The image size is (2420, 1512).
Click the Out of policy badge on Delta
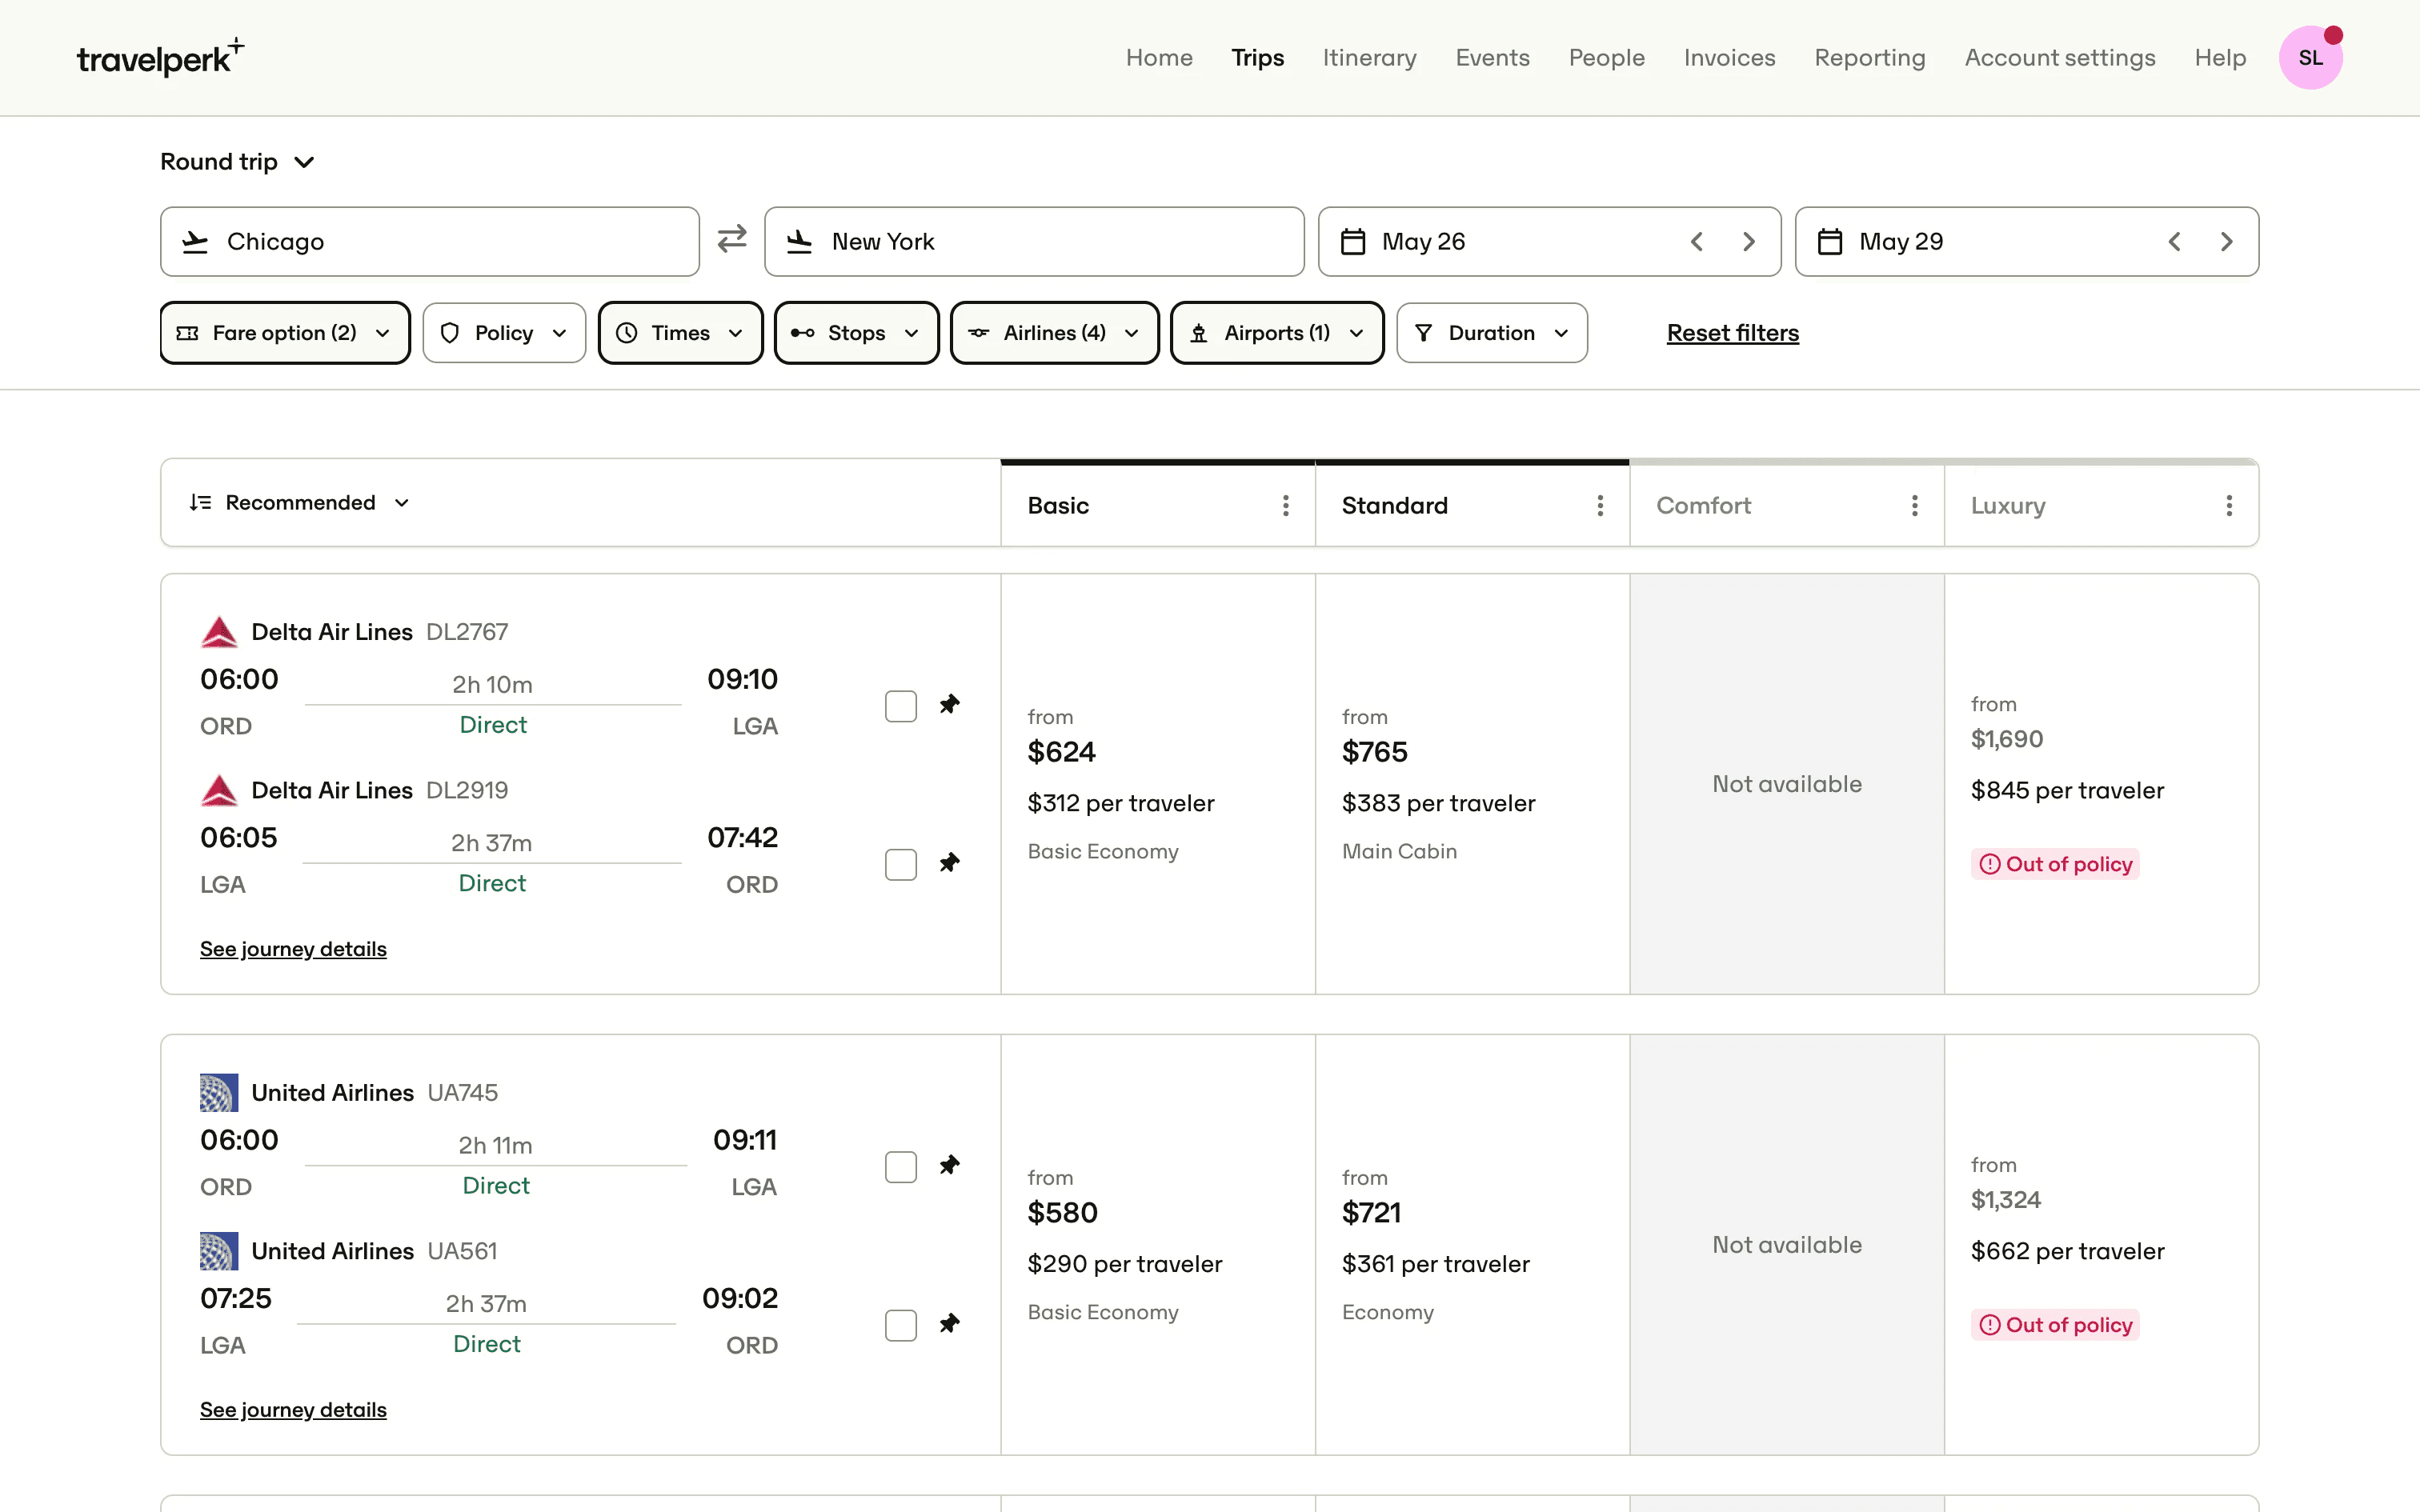point(2055,864)
